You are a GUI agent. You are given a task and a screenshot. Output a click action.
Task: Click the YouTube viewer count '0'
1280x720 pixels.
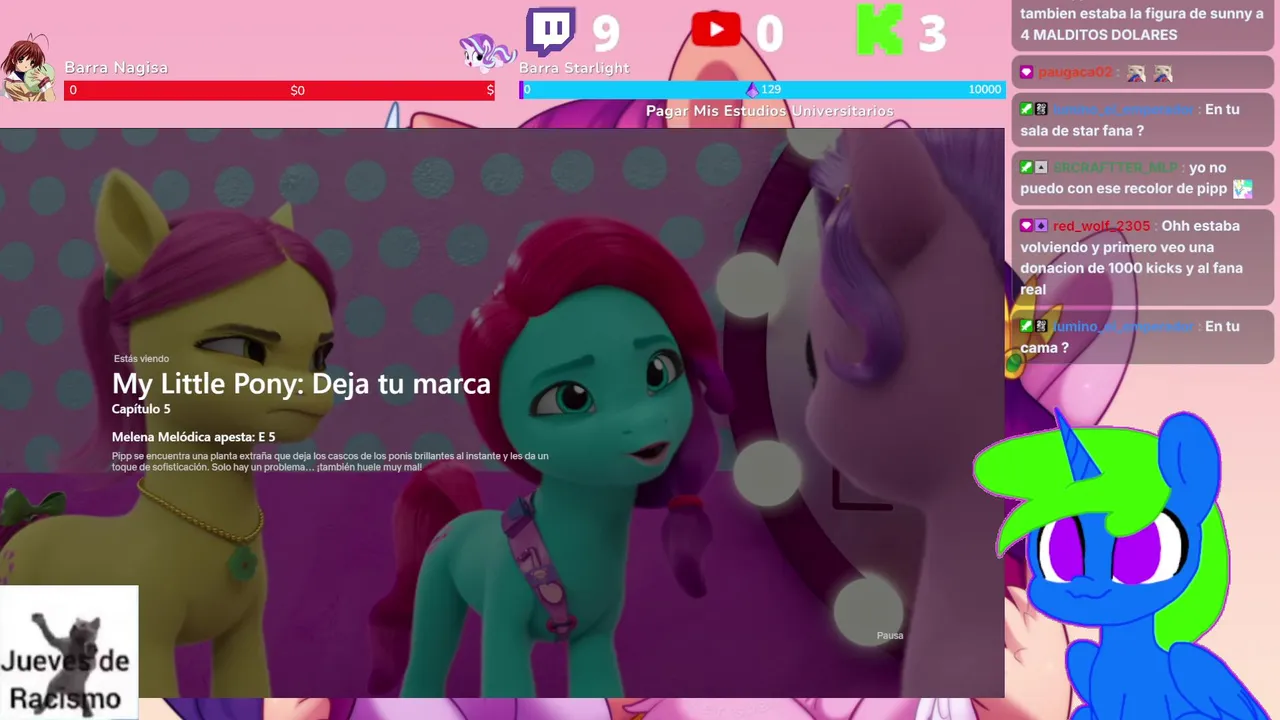(769, 33)
